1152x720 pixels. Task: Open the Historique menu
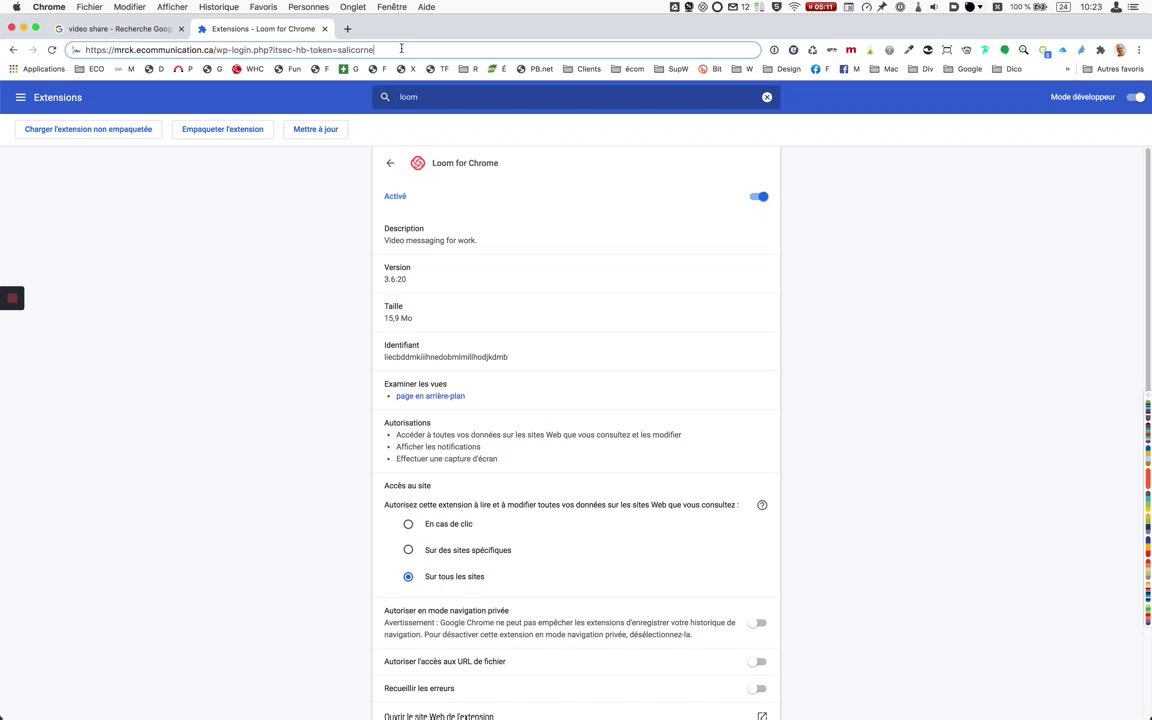[x=218, y=7]
